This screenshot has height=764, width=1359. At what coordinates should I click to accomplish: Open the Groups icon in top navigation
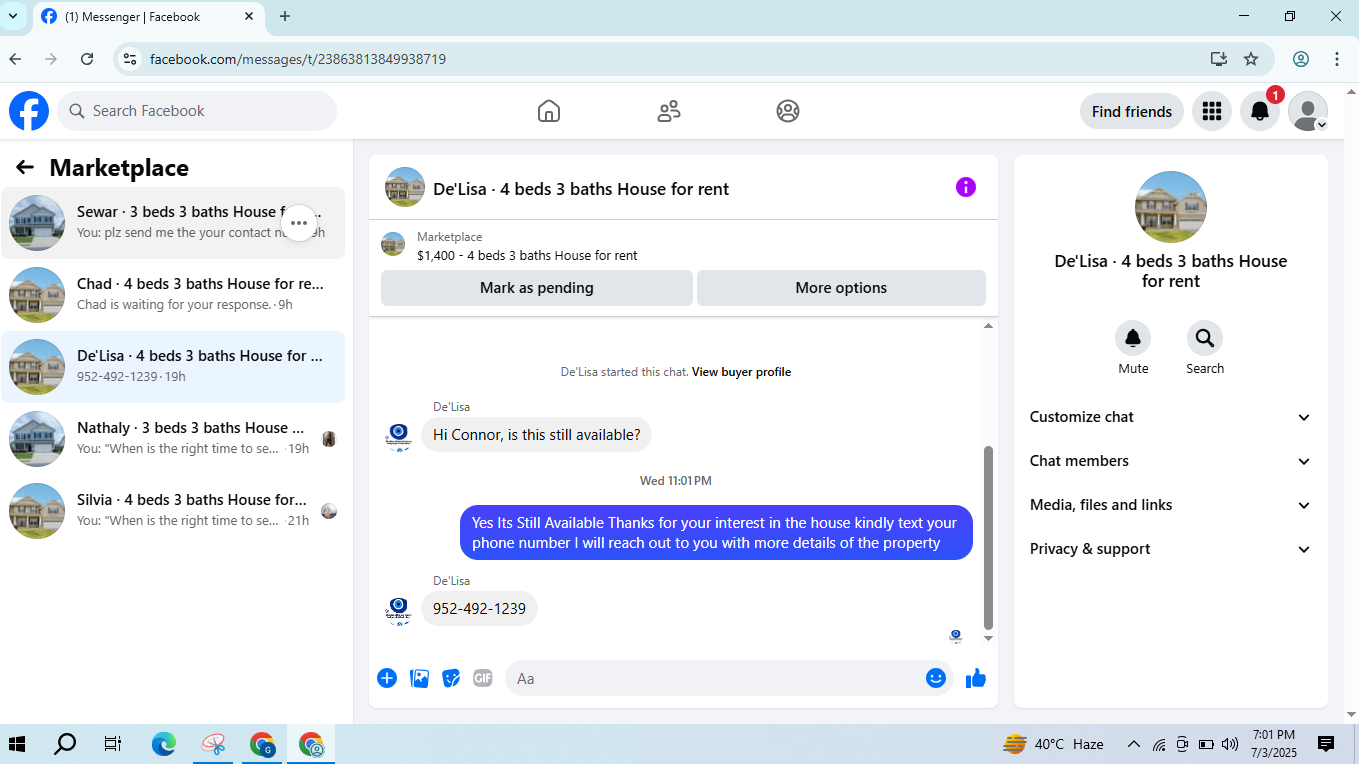788,111
